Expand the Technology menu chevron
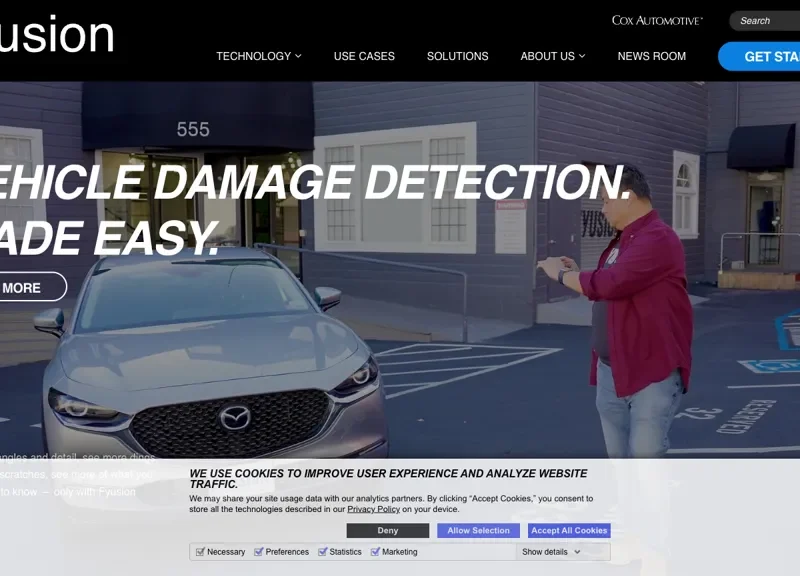This screenshot has width=800, height=576. [298, 56]
